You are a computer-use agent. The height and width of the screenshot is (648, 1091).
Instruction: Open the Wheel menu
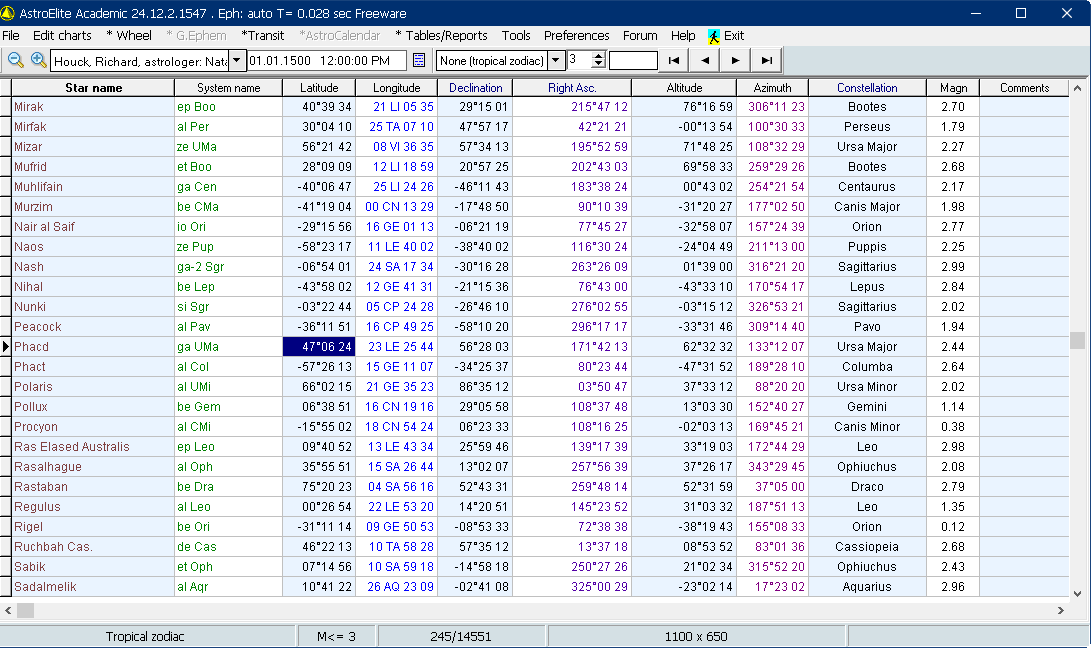pos(129,36)
